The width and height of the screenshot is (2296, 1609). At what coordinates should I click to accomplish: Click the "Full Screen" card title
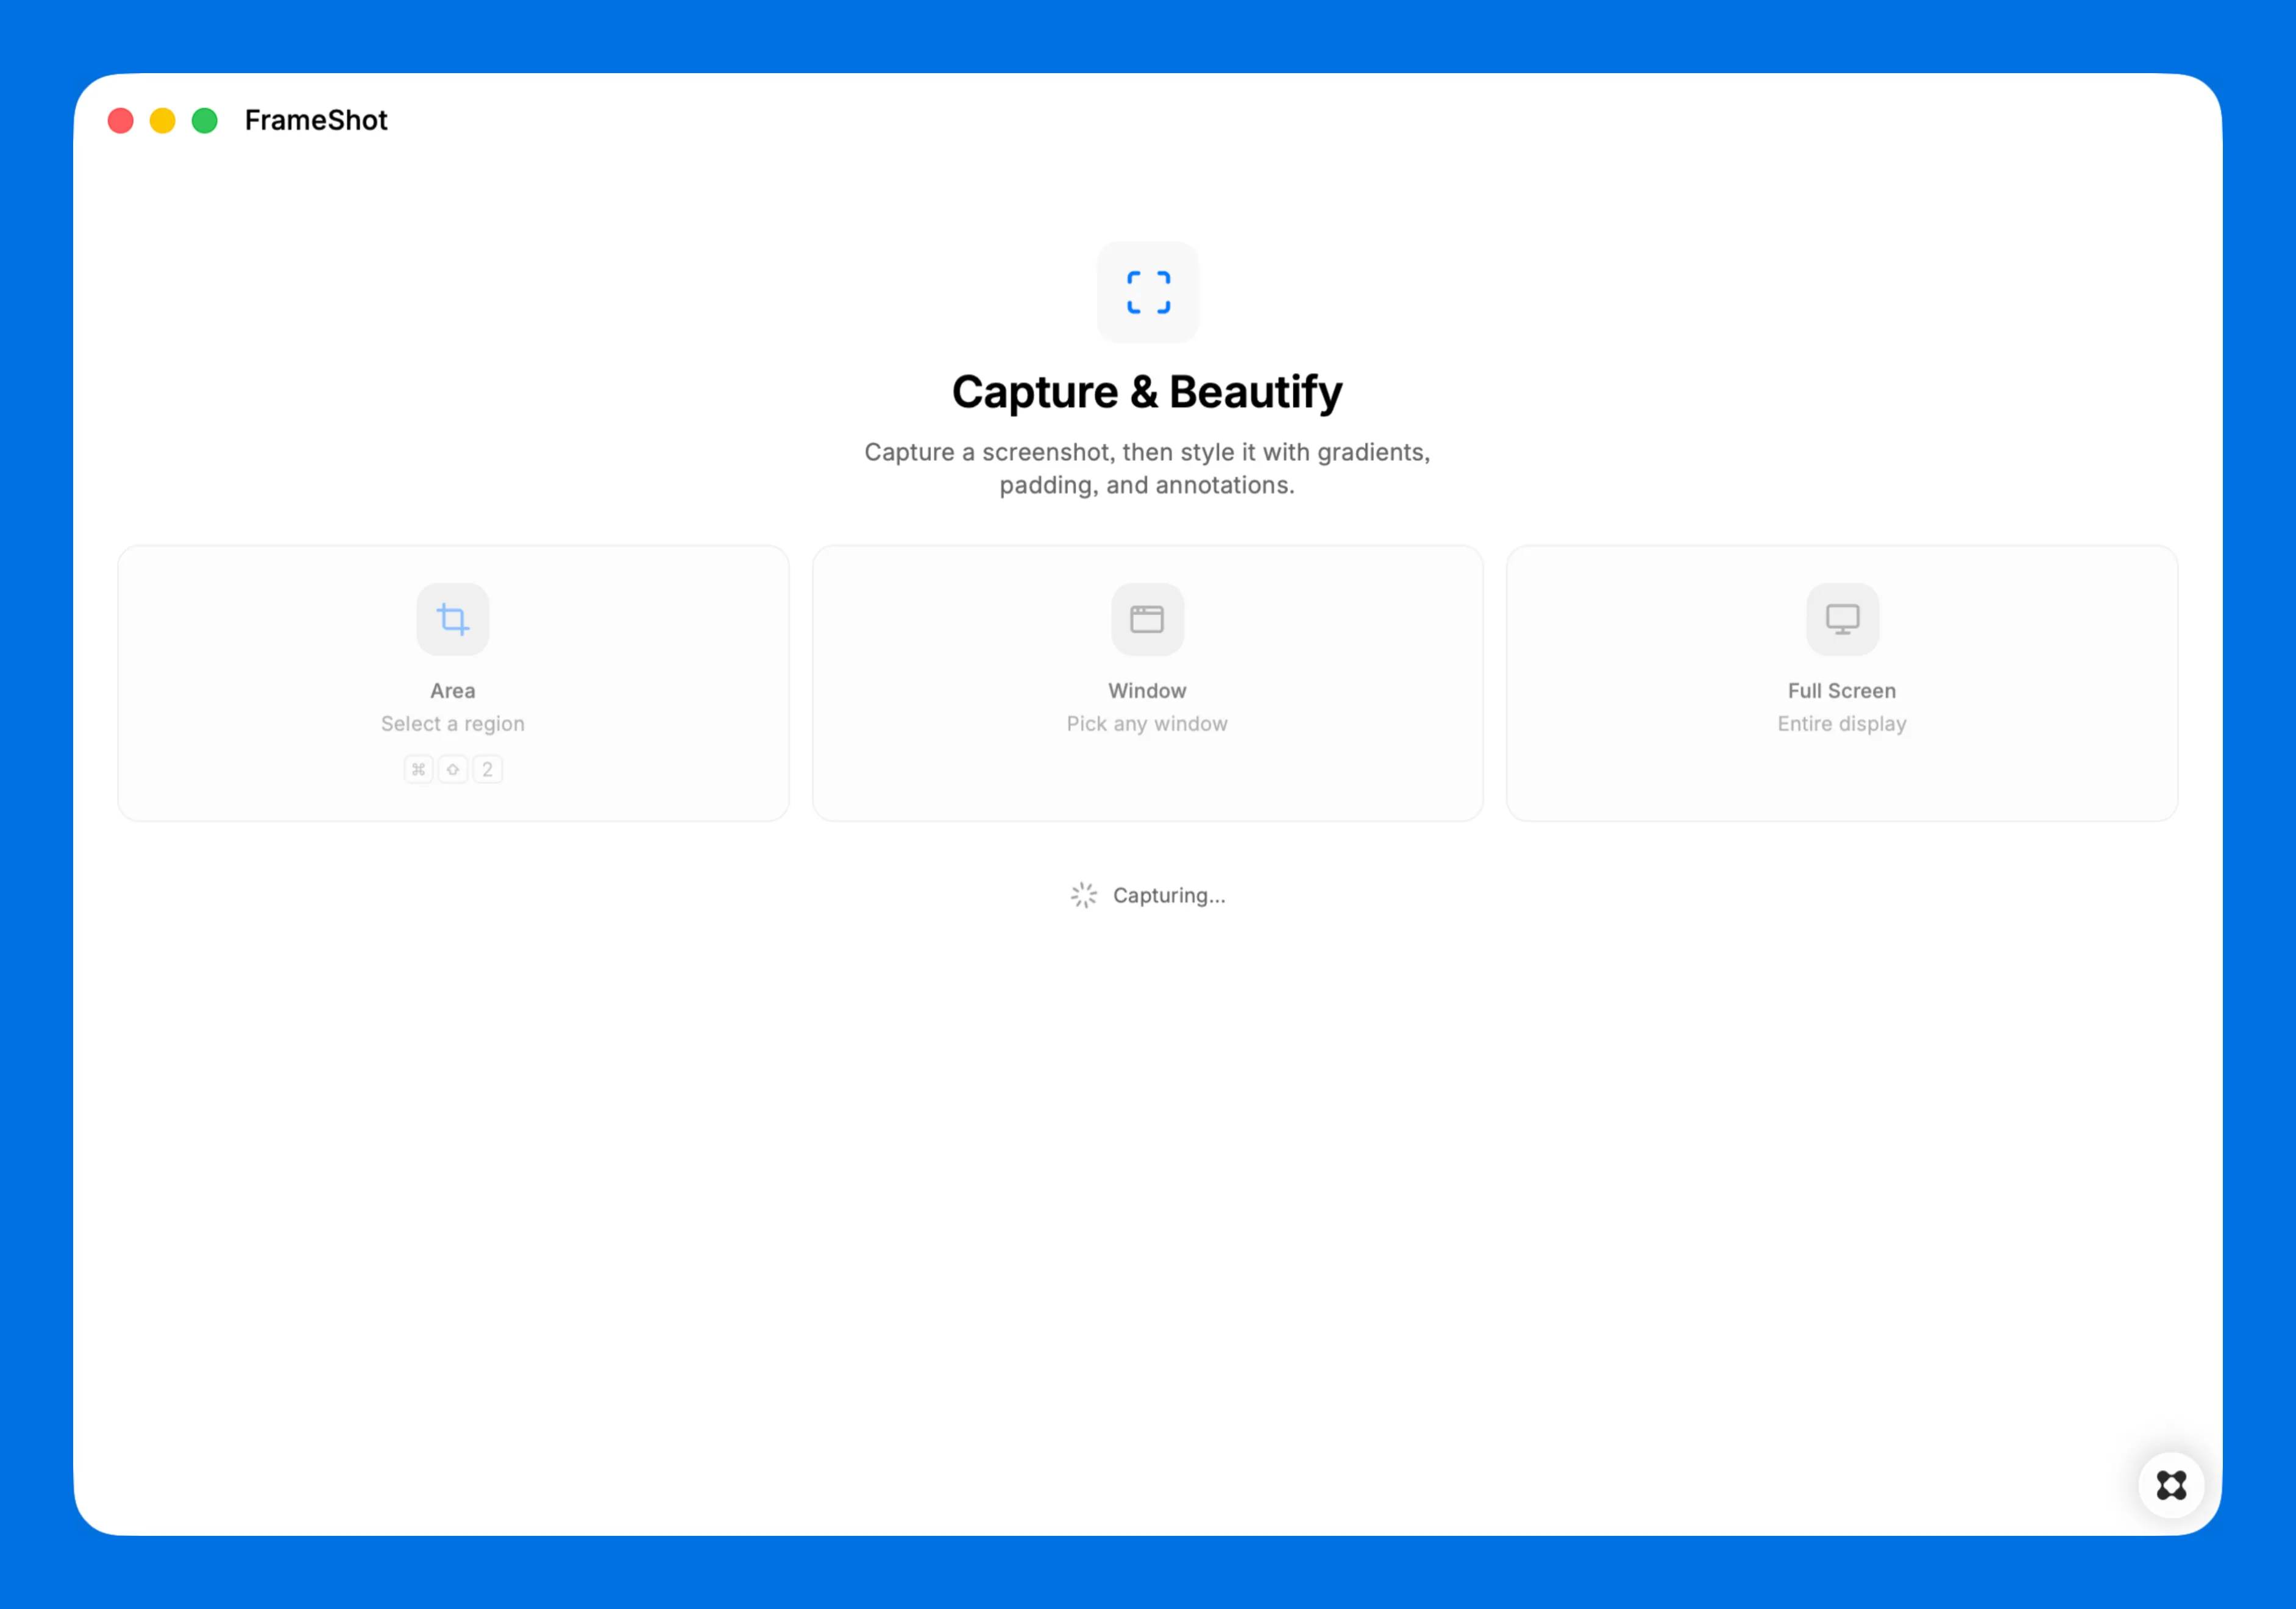click(1842, 691)
